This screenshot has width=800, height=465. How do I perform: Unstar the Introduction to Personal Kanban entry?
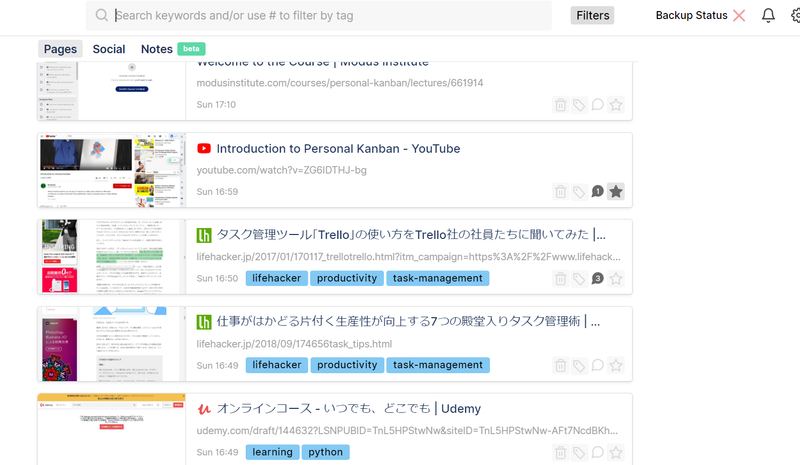(616, 191)
